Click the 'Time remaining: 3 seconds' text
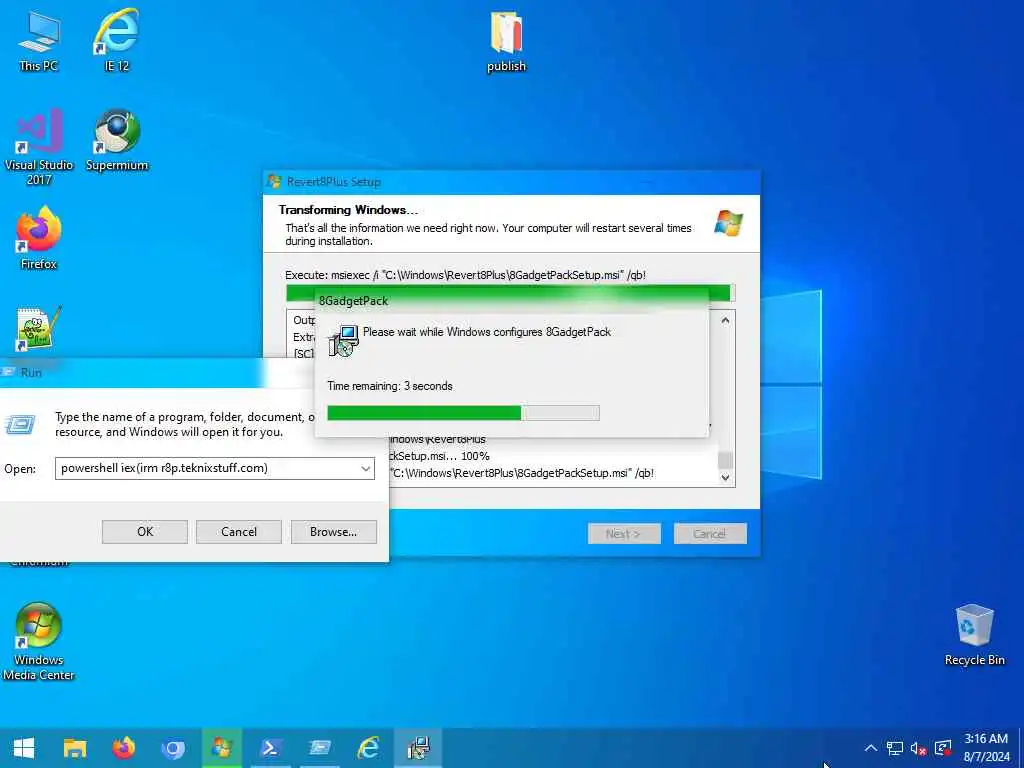Screen dimensions: 1024x768 [390, 386]
